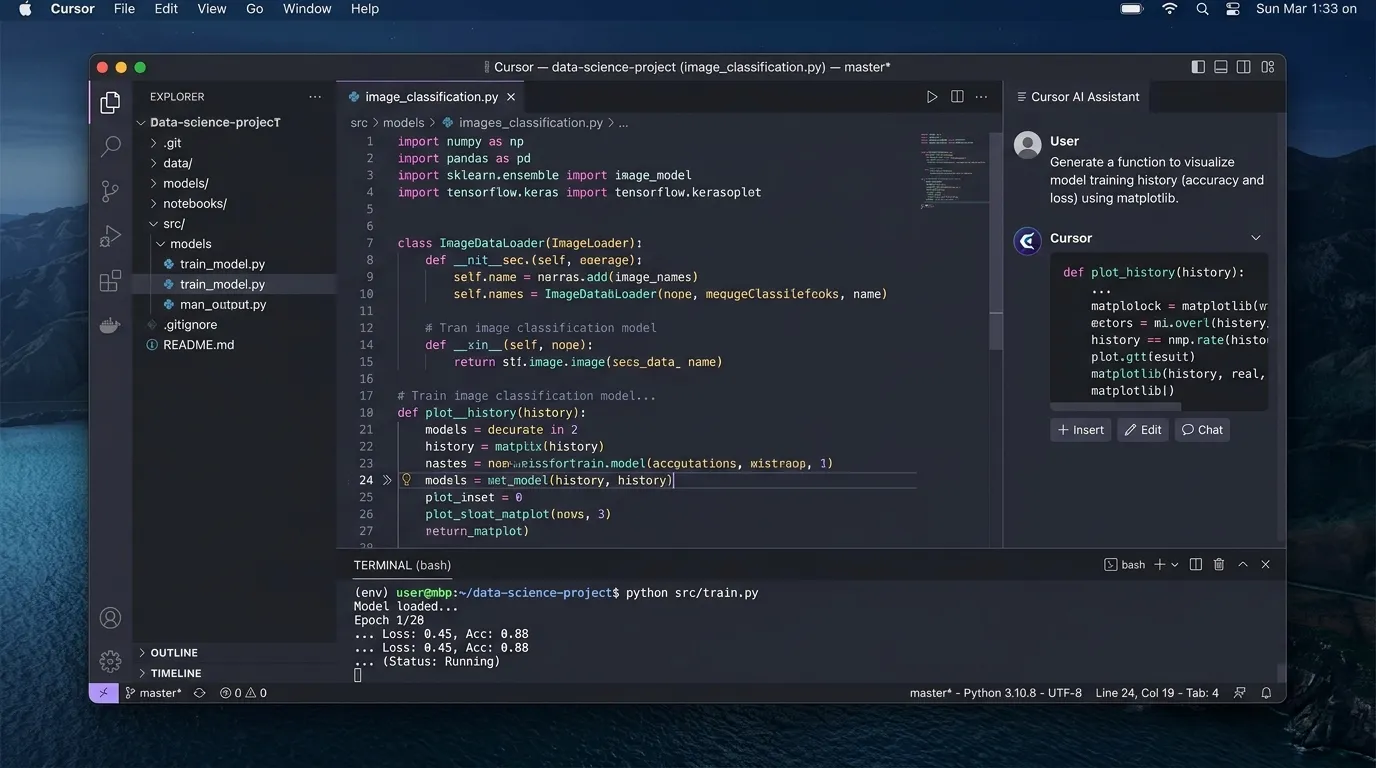
Task: Open the Source Control view icon
Action: (x=111, y=191)
